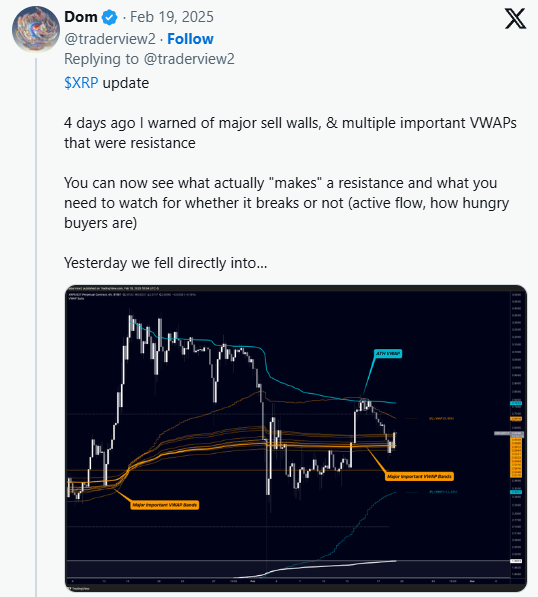This screenshot has height=597, width=538.
Task: Click the TradingView logo on the chart
Action: 78,588
